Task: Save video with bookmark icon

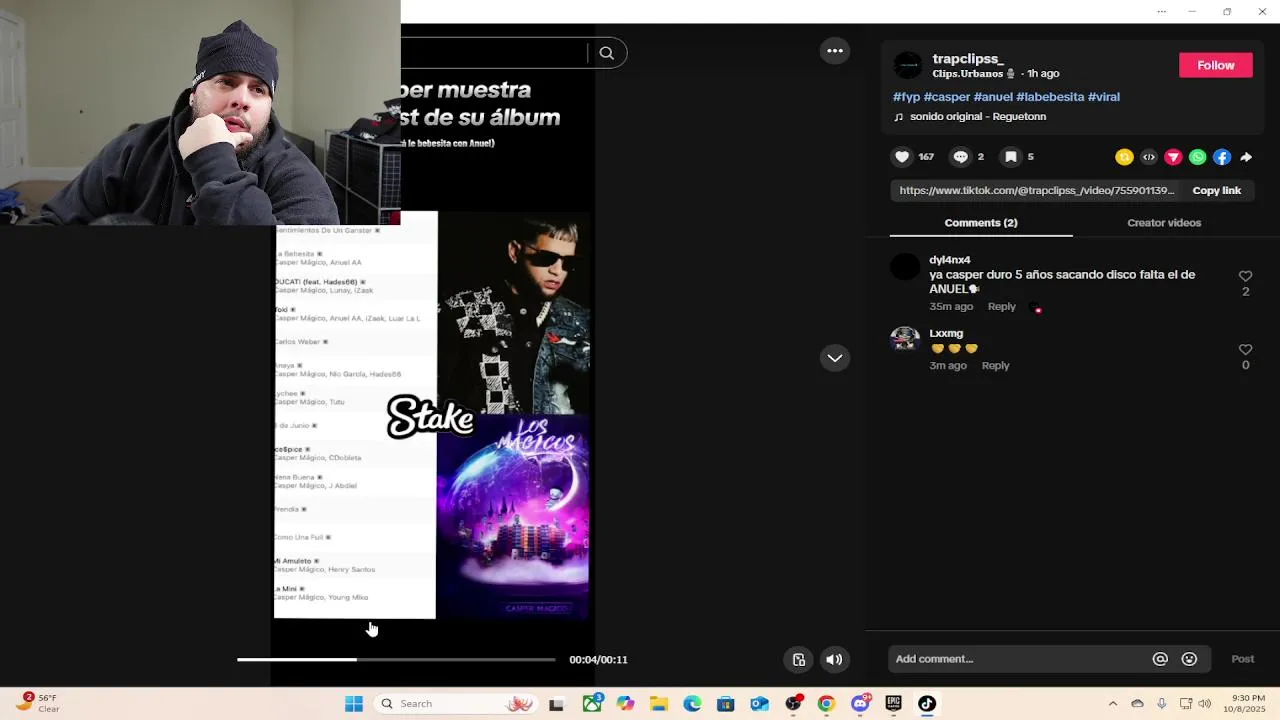Action: pos(1011,157)
